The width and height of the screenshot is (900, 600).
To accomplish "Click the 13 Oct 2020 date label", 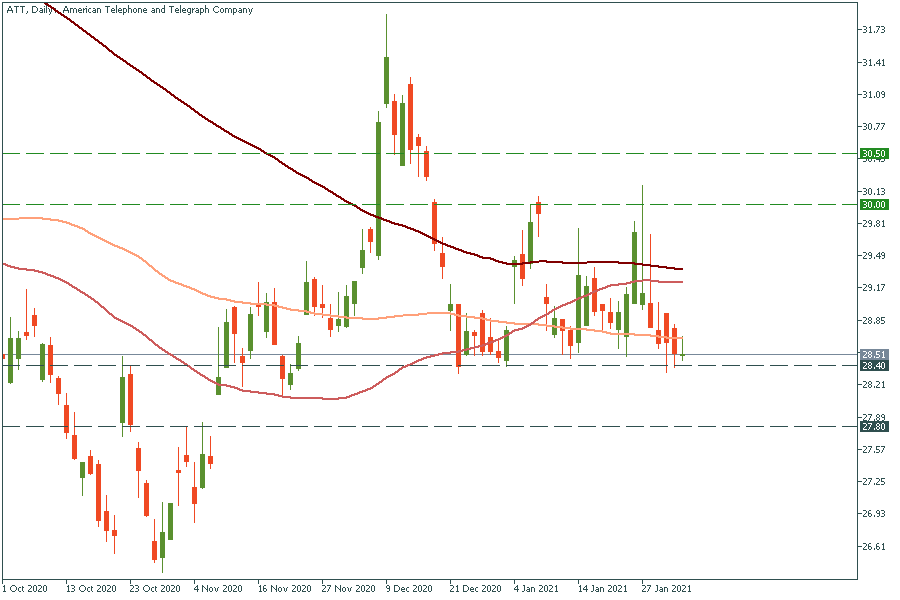I will click(x=89, y=589).
